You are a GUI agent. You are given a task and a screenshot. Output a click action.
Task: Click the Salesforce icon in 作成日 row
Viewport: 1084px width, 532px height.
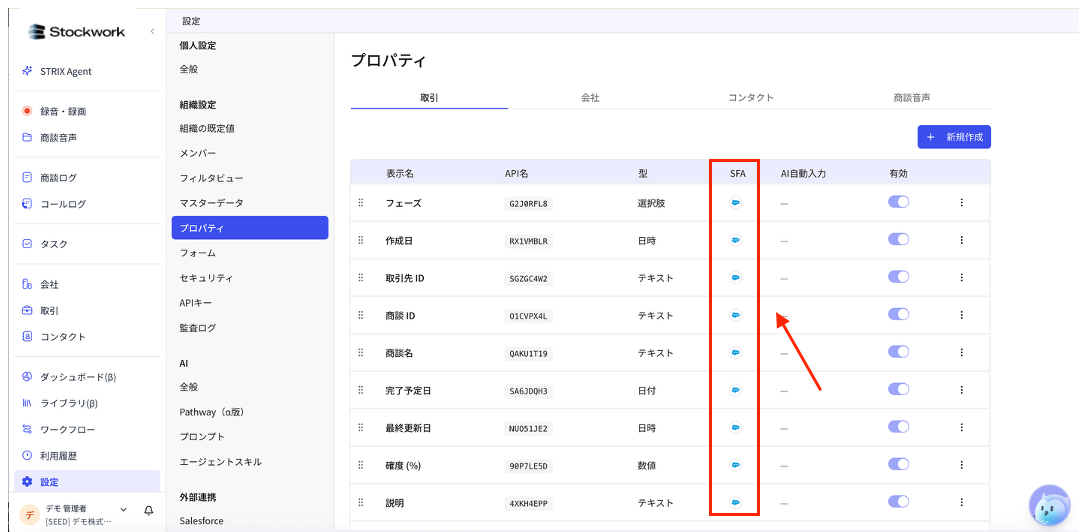(x=736, y=240)
